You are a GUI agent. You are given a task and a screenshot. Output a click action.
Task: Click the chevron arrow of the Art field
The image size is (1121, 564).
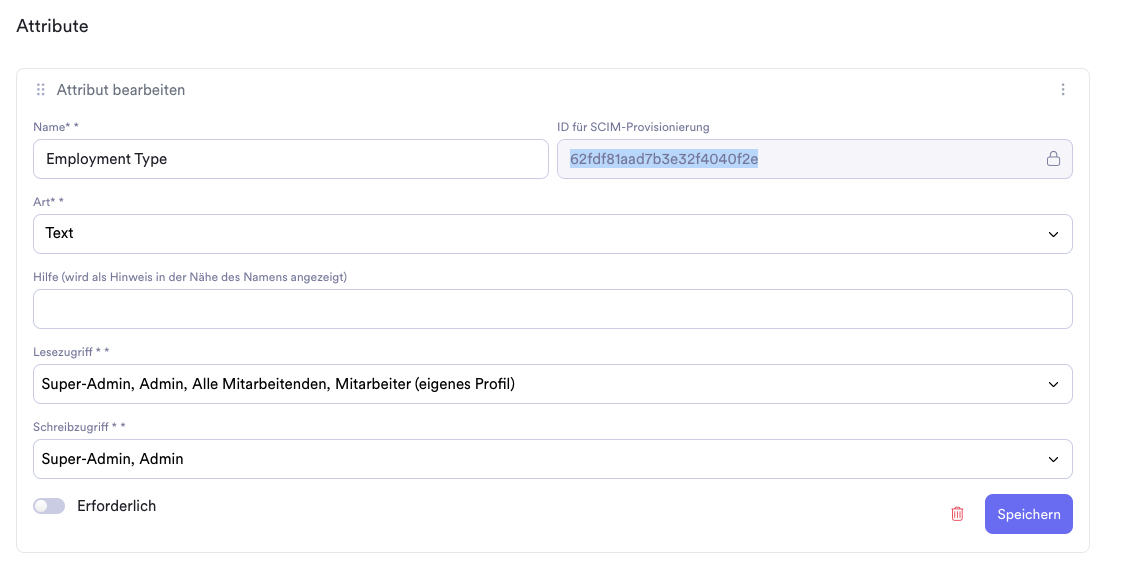tap(1053, 234)
